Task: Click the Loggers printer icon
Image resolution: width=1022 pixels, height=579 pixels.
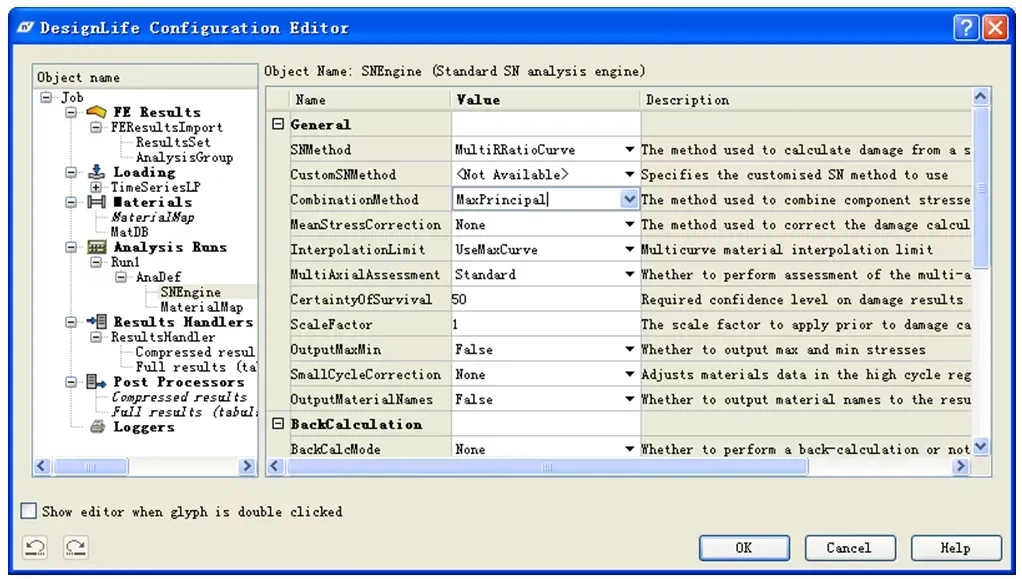Action: pyautogui.click(x=97, y=427)
